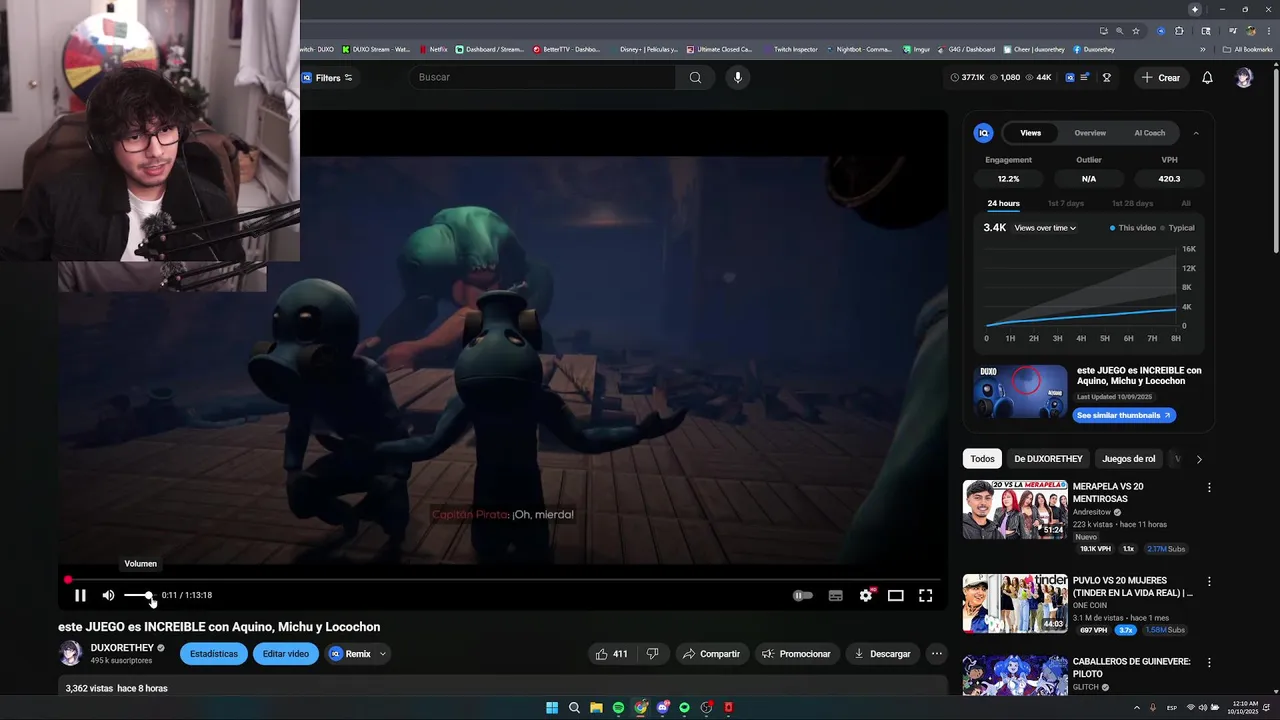Open Spotify from the taskbar
Viewport: 1280px width, 720px height.
coord(618,708)
